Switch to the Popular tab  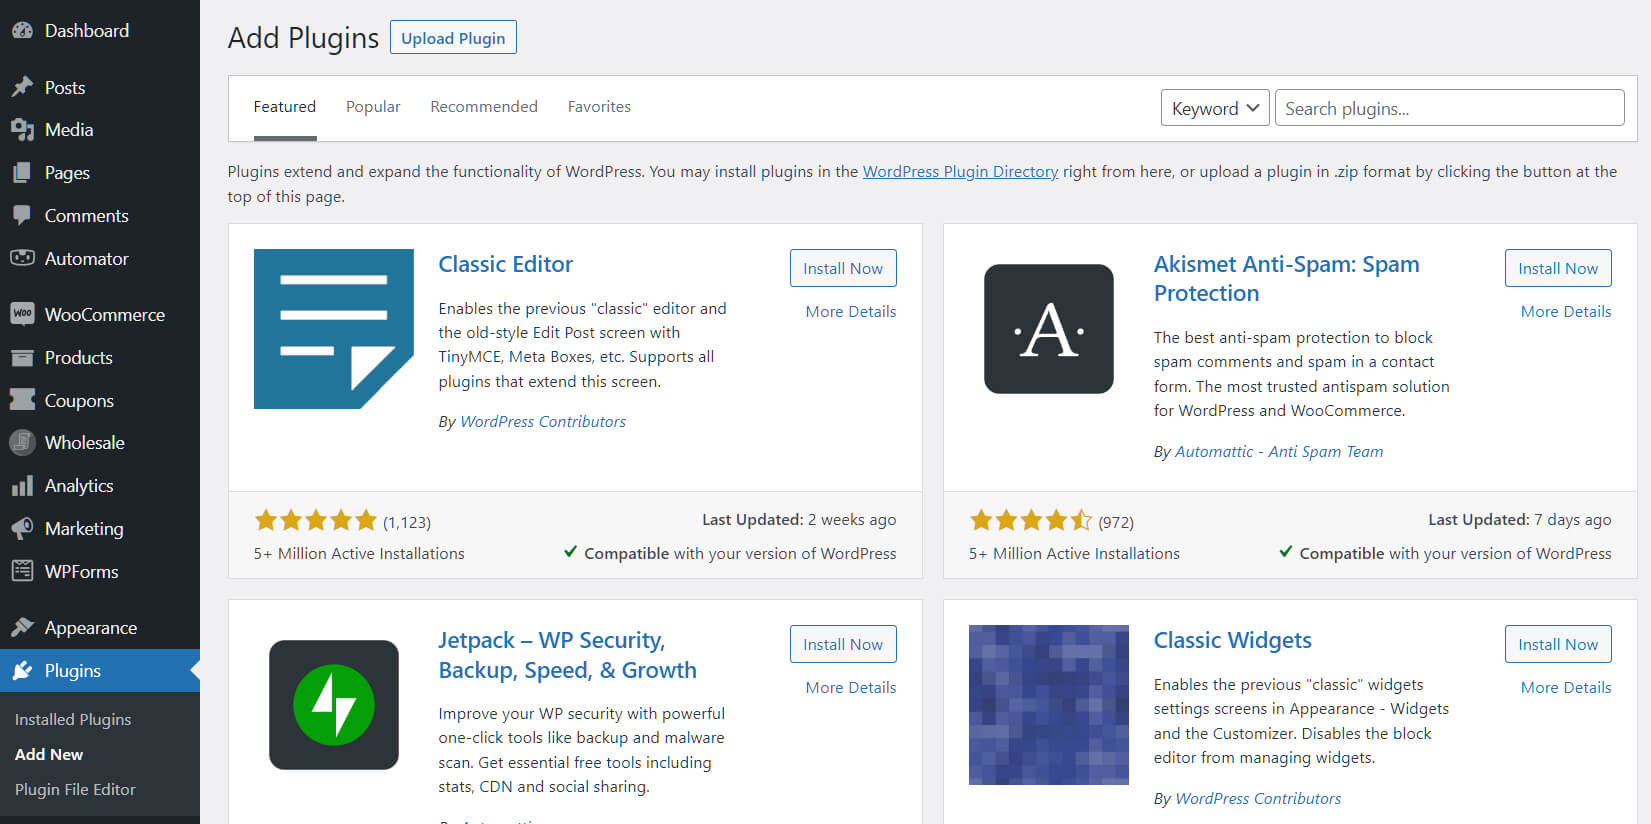click(x=373, y=107)
